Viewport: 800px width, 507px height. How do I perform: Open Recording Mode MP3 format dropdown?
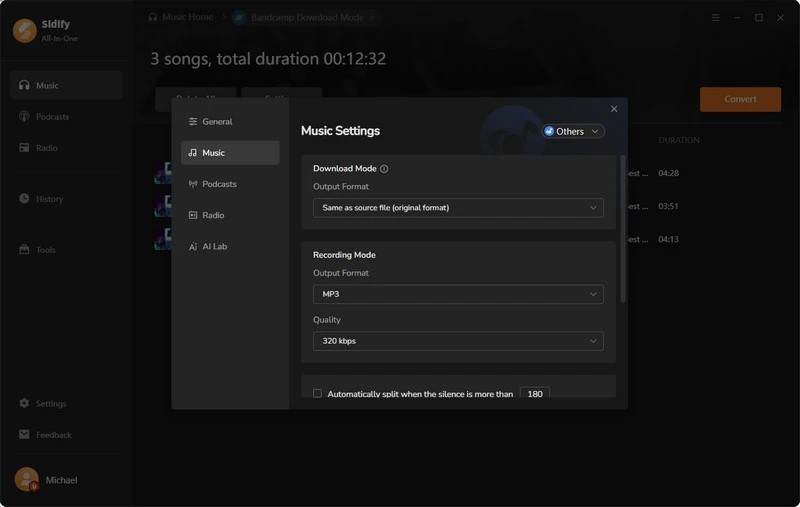tap(458, 294)
